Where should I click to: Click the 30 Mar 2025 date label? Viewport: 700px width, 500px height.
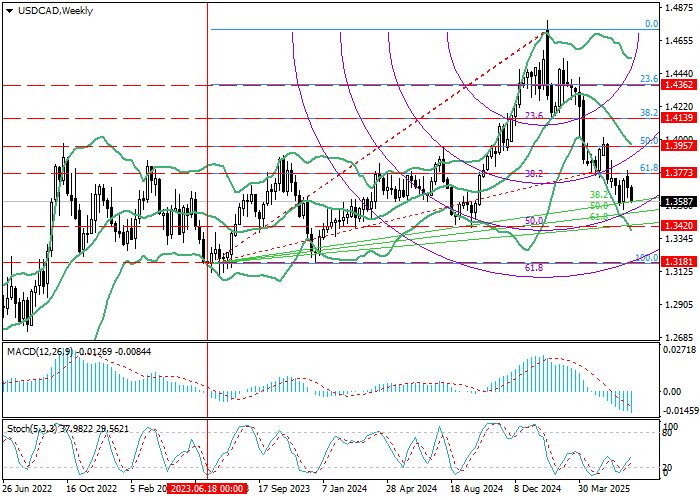604,488
